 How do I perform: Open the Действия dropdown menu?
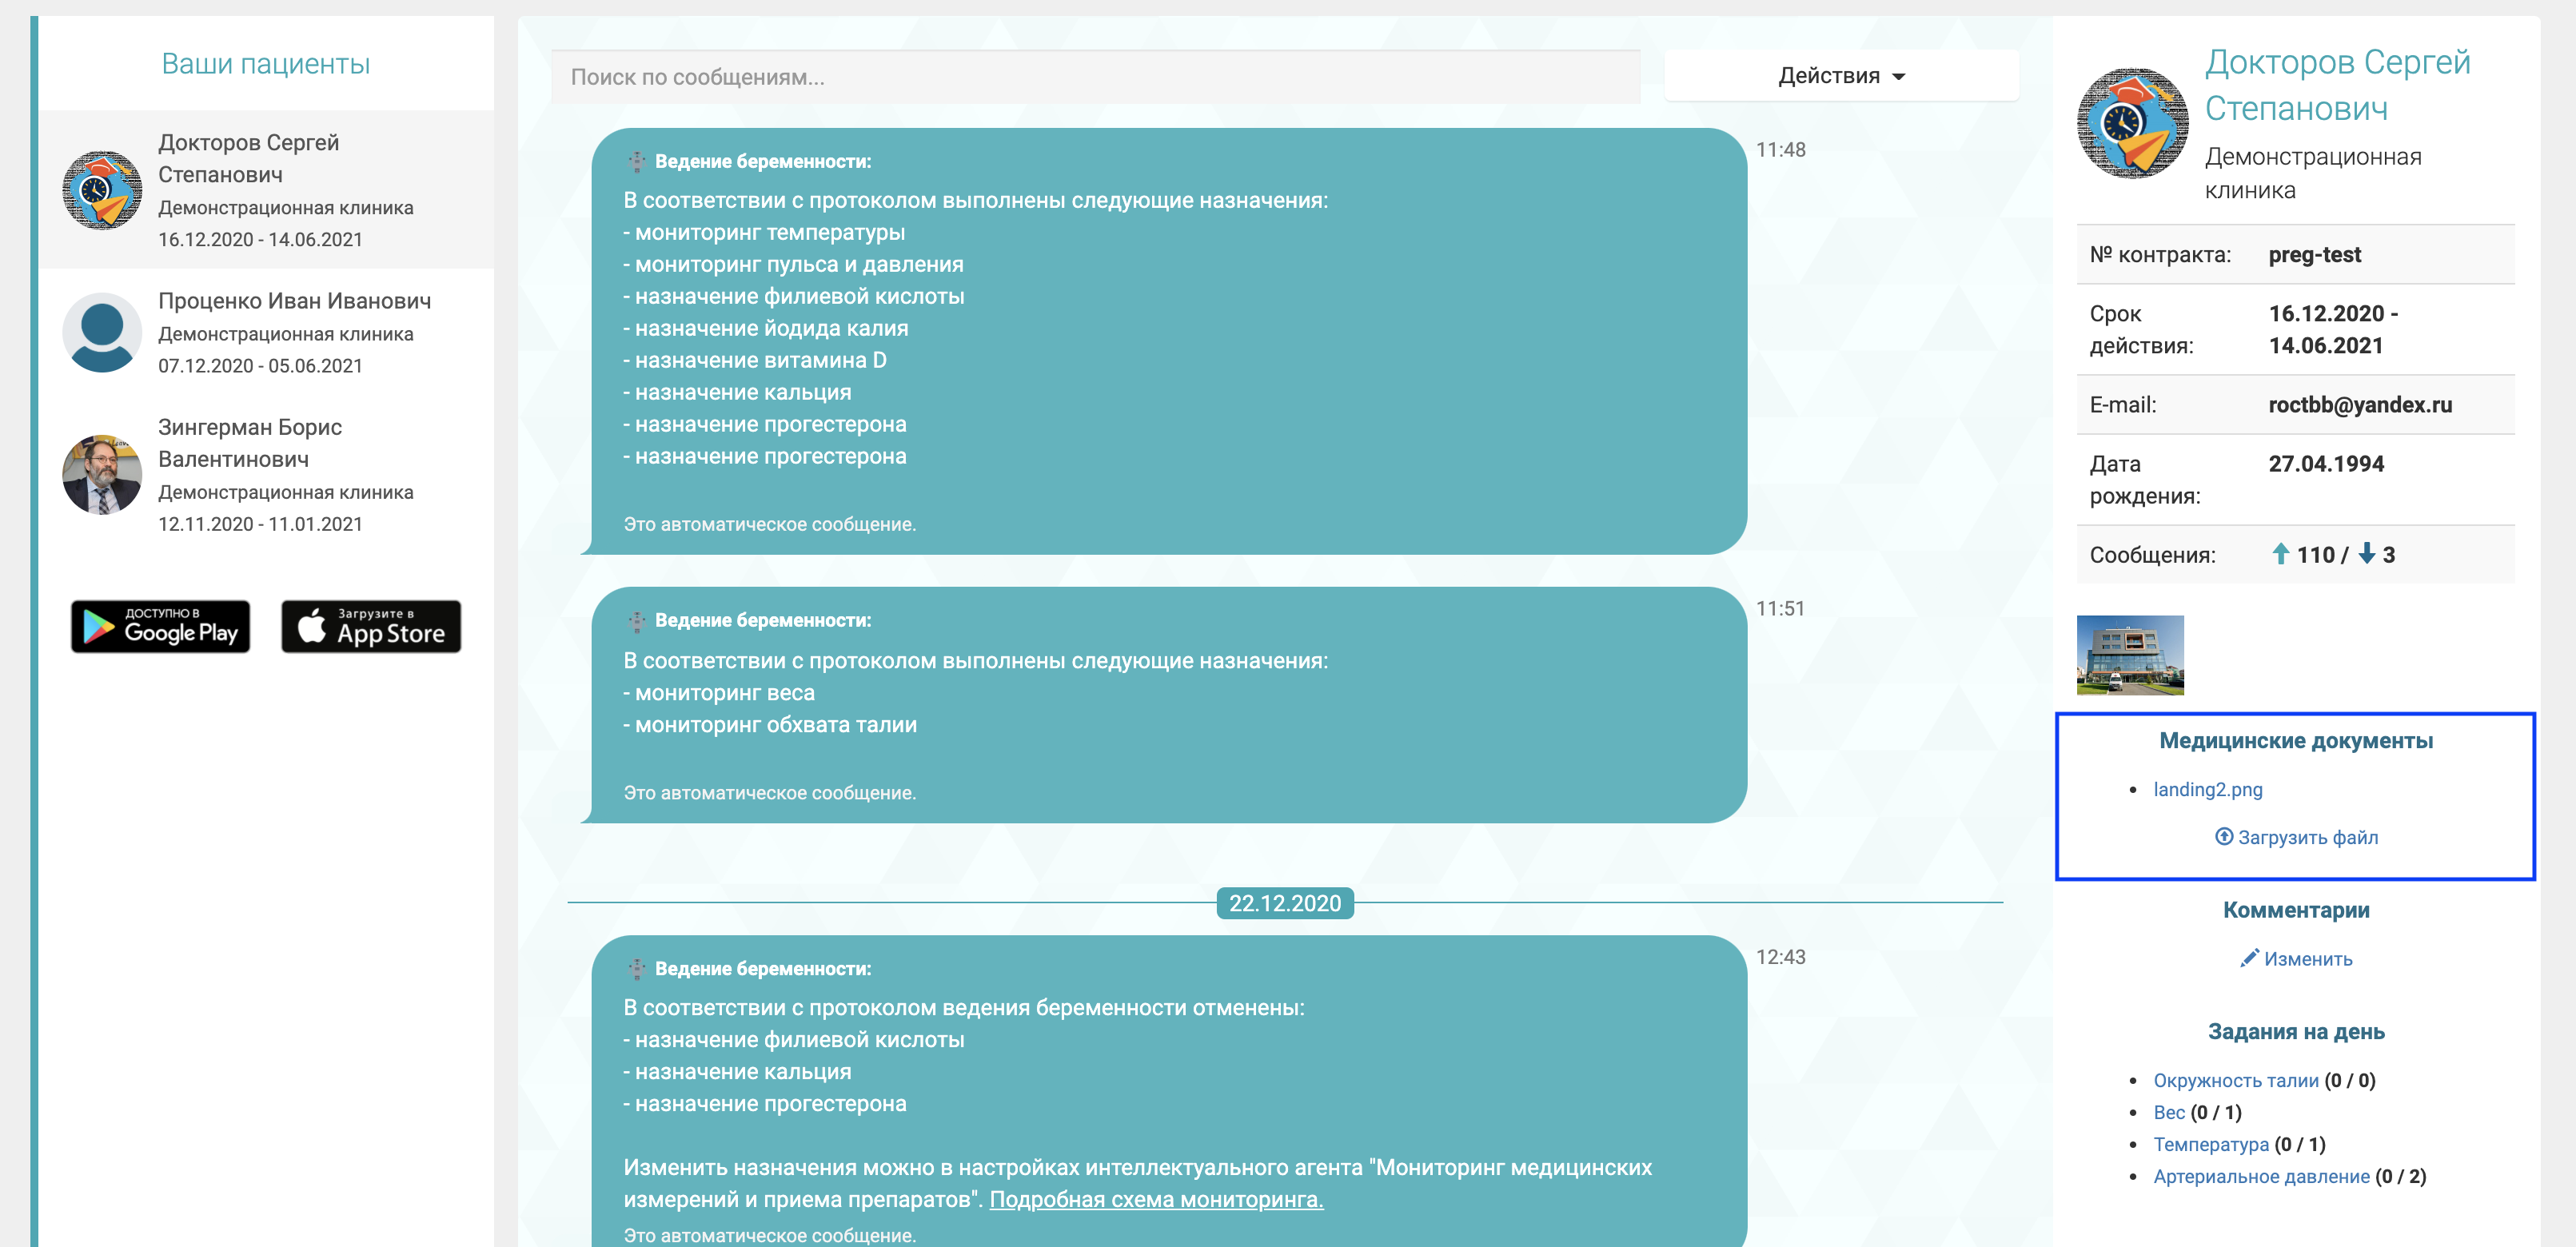pyautogui.click(x=1840, y=76)
